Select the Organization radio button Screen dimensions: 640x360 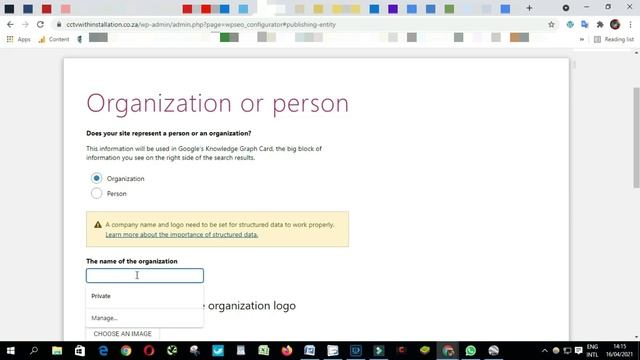(x=96, y=178)
